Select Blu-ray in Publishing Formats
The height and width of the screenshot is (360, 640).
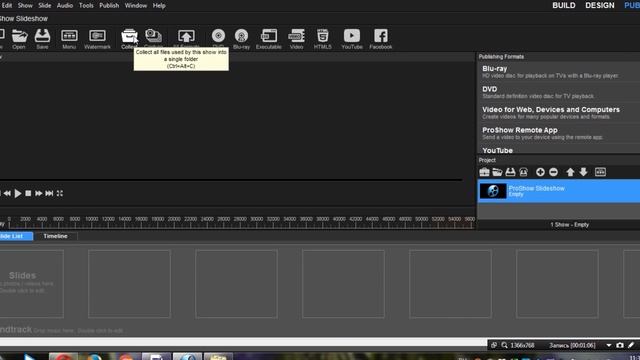click(x=558, y=71)
